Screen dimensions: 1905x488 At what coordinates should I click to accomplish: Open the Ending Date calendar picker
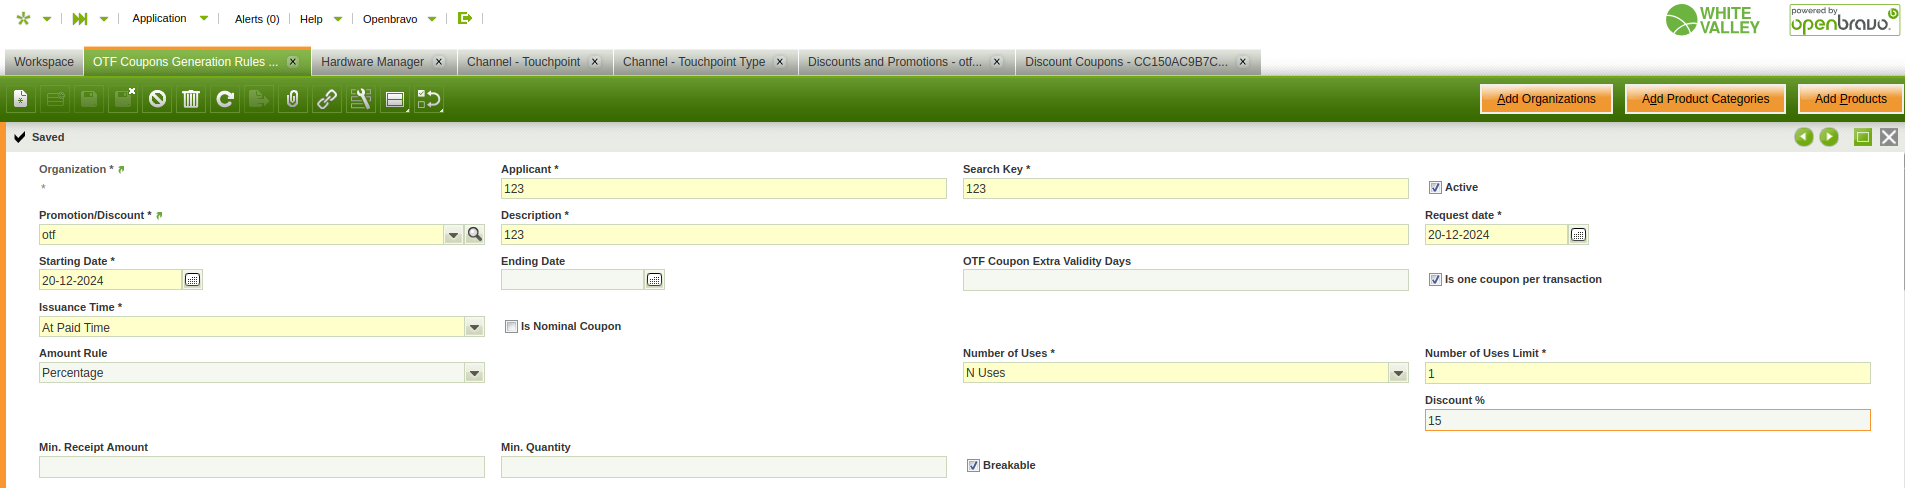(654, 280)
